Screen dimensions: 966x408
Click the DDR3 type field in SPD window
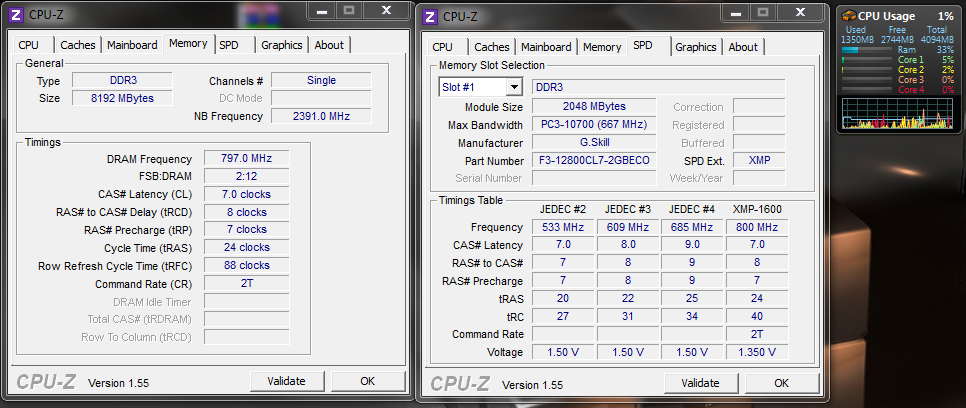659,87
